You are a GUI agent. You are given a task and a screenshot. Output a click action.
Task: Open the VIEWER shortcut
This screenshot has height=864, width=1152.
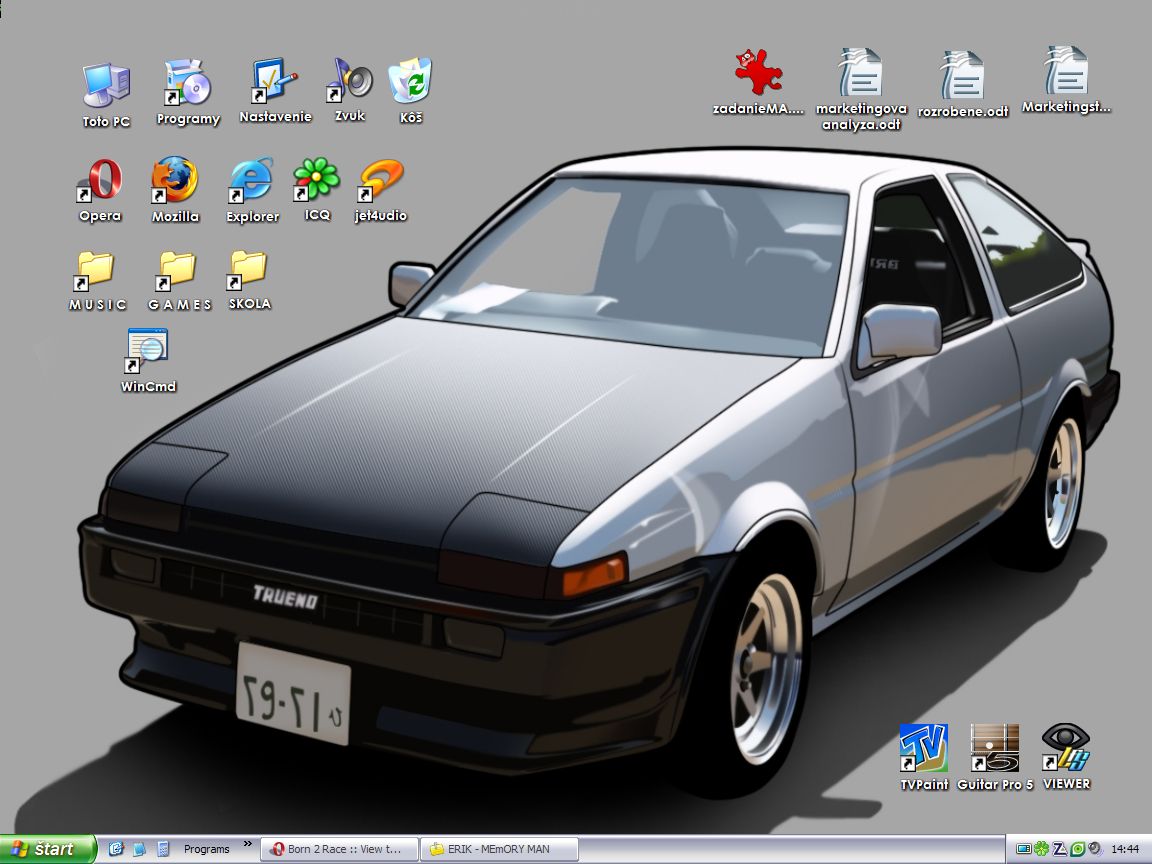(1066, 757)
